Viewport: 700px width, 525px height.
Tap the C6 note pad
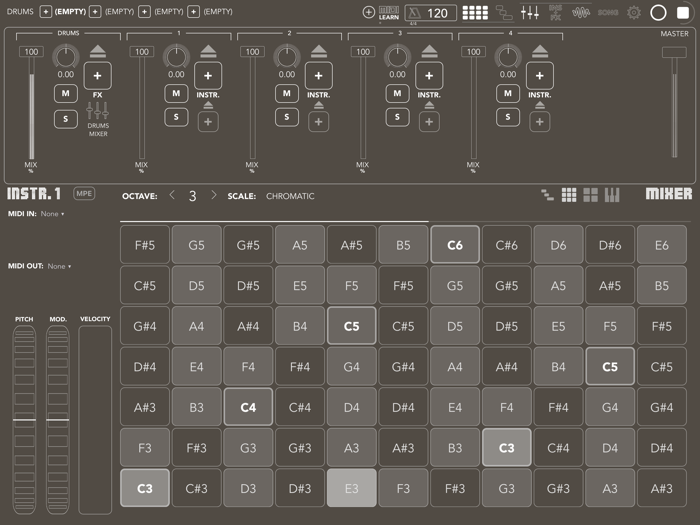pos(455,245)
